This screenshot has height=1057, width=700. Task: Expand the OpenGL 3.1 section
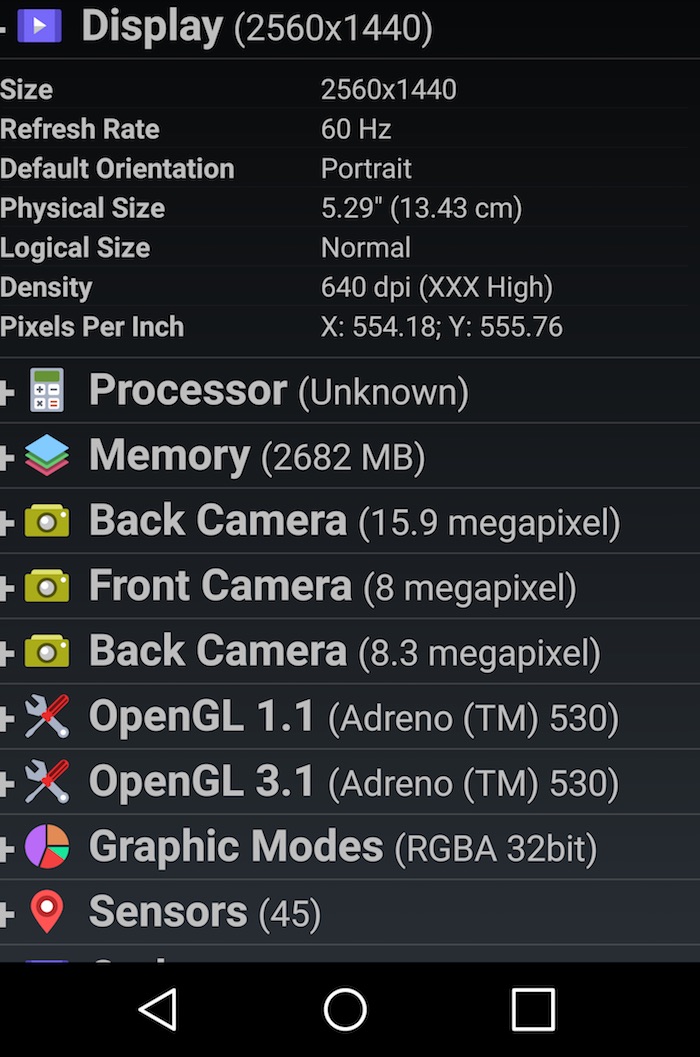point(8,781)
